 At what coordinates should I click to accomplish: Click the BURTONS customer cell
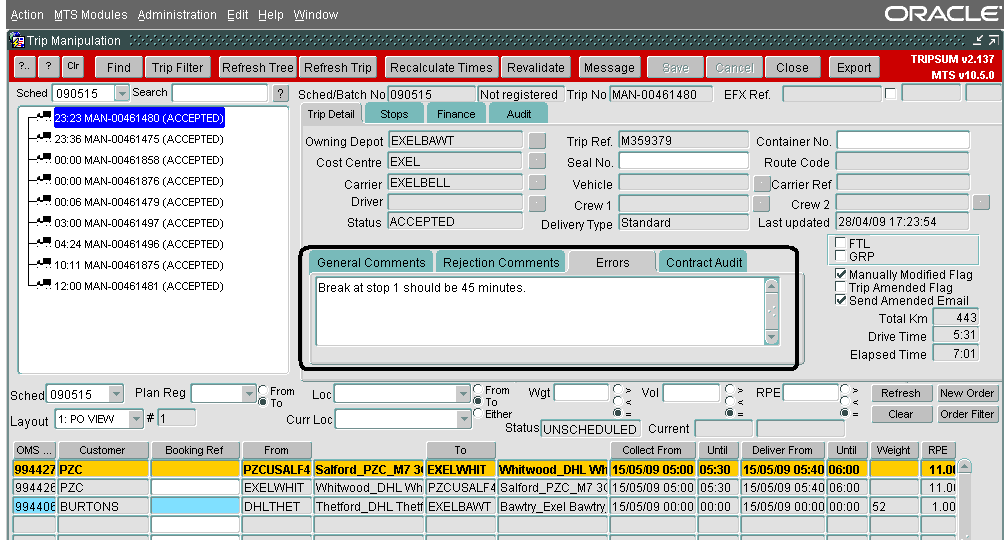[x=103, y=506]
